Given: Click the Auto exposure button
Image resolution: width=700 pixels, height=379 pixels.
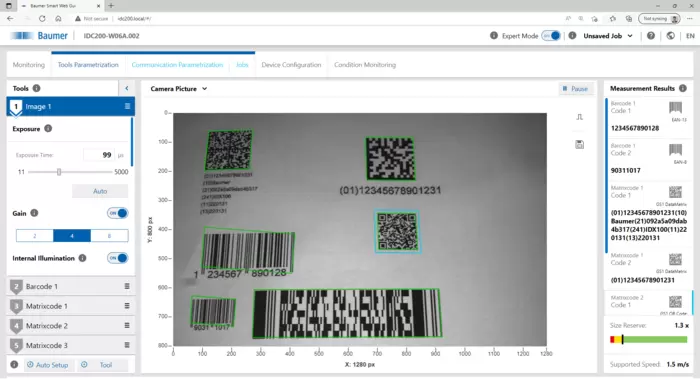Looking at the screenshot, I should click(100, 191).
